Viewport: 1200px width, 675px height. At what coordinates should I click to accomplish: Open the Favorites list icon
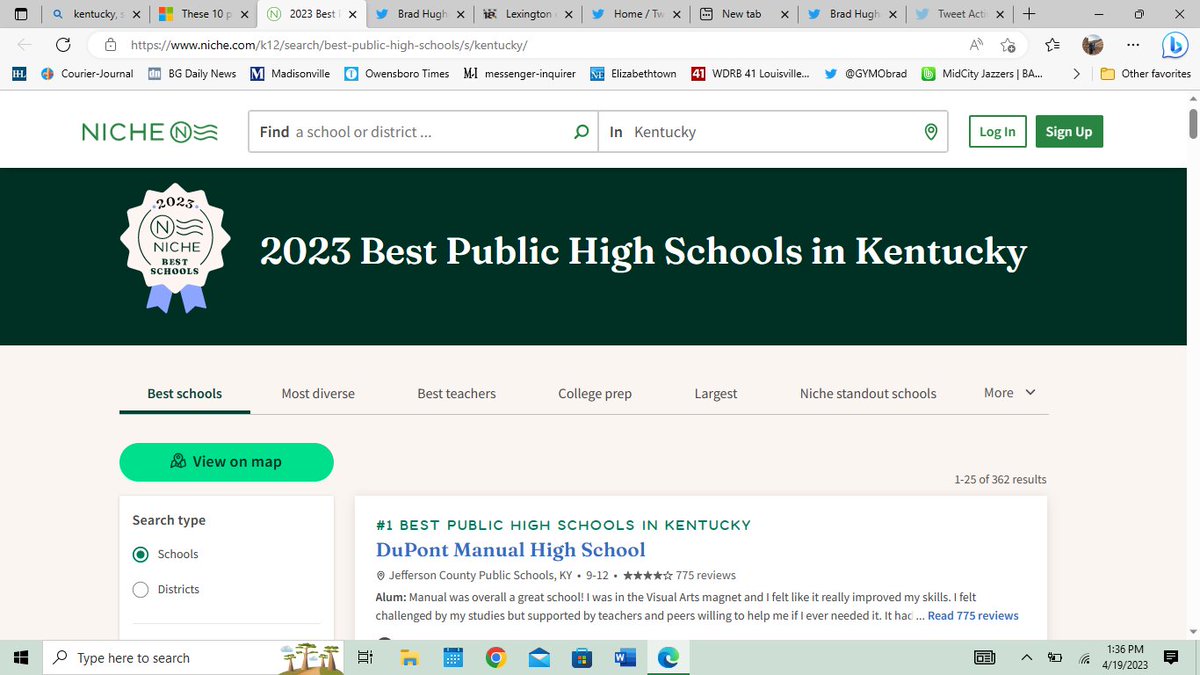1052,45
